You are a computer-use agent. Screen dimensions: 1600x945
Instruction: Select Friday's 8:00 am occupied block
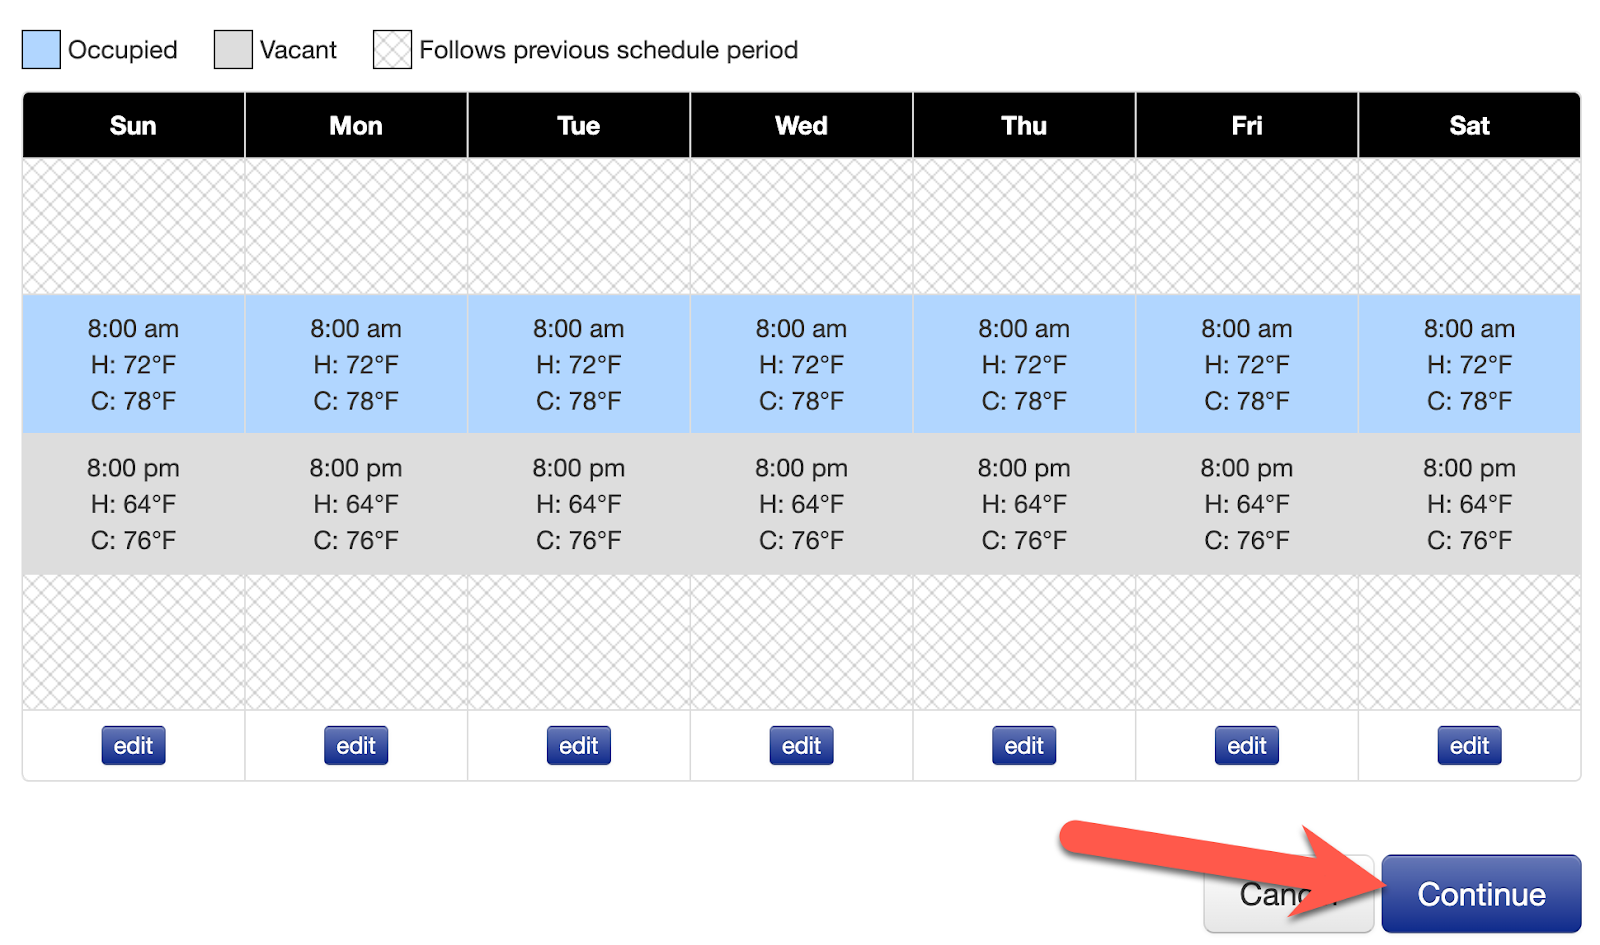tap(1247, 364)
